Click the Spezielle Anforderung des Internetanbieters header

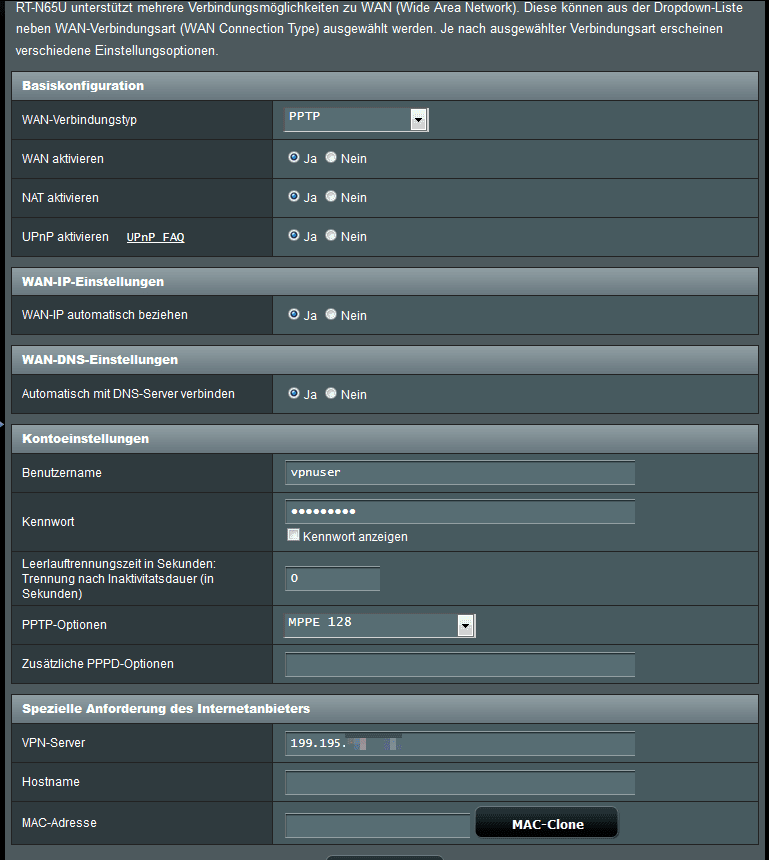click(384, 709)
